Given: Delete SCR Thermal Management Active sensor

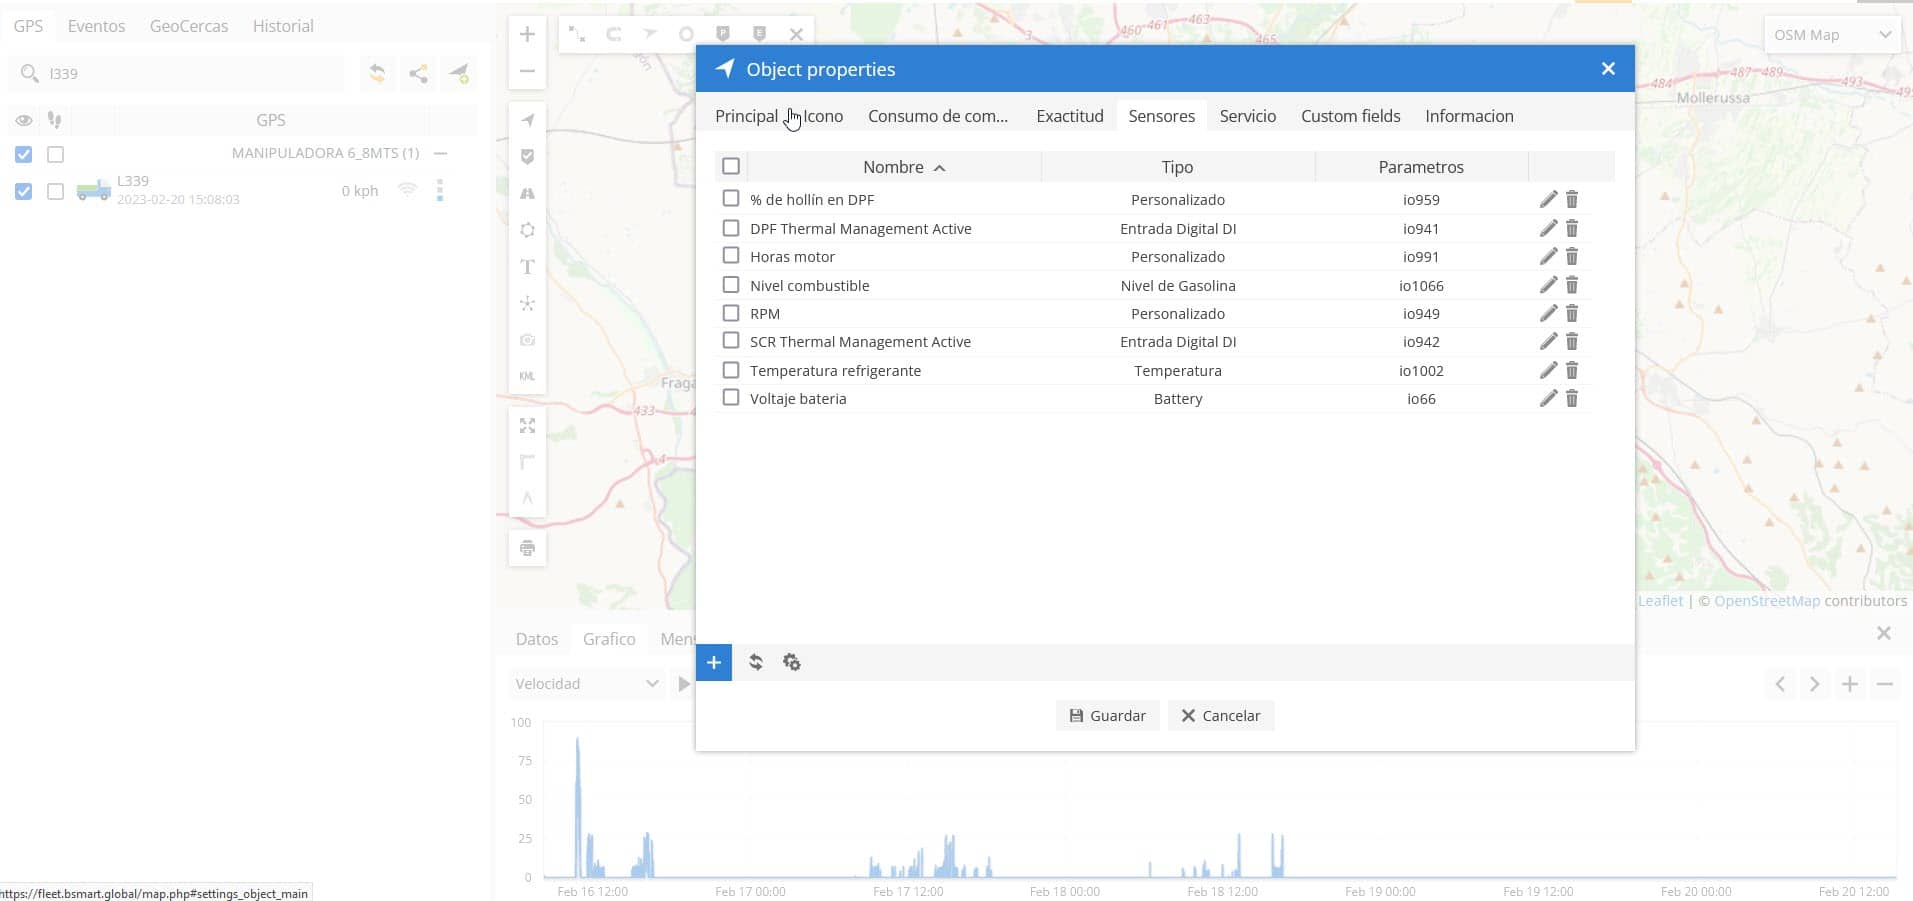Looking at the screenshot, I should pyautogui.click(x=1572, y=341).
